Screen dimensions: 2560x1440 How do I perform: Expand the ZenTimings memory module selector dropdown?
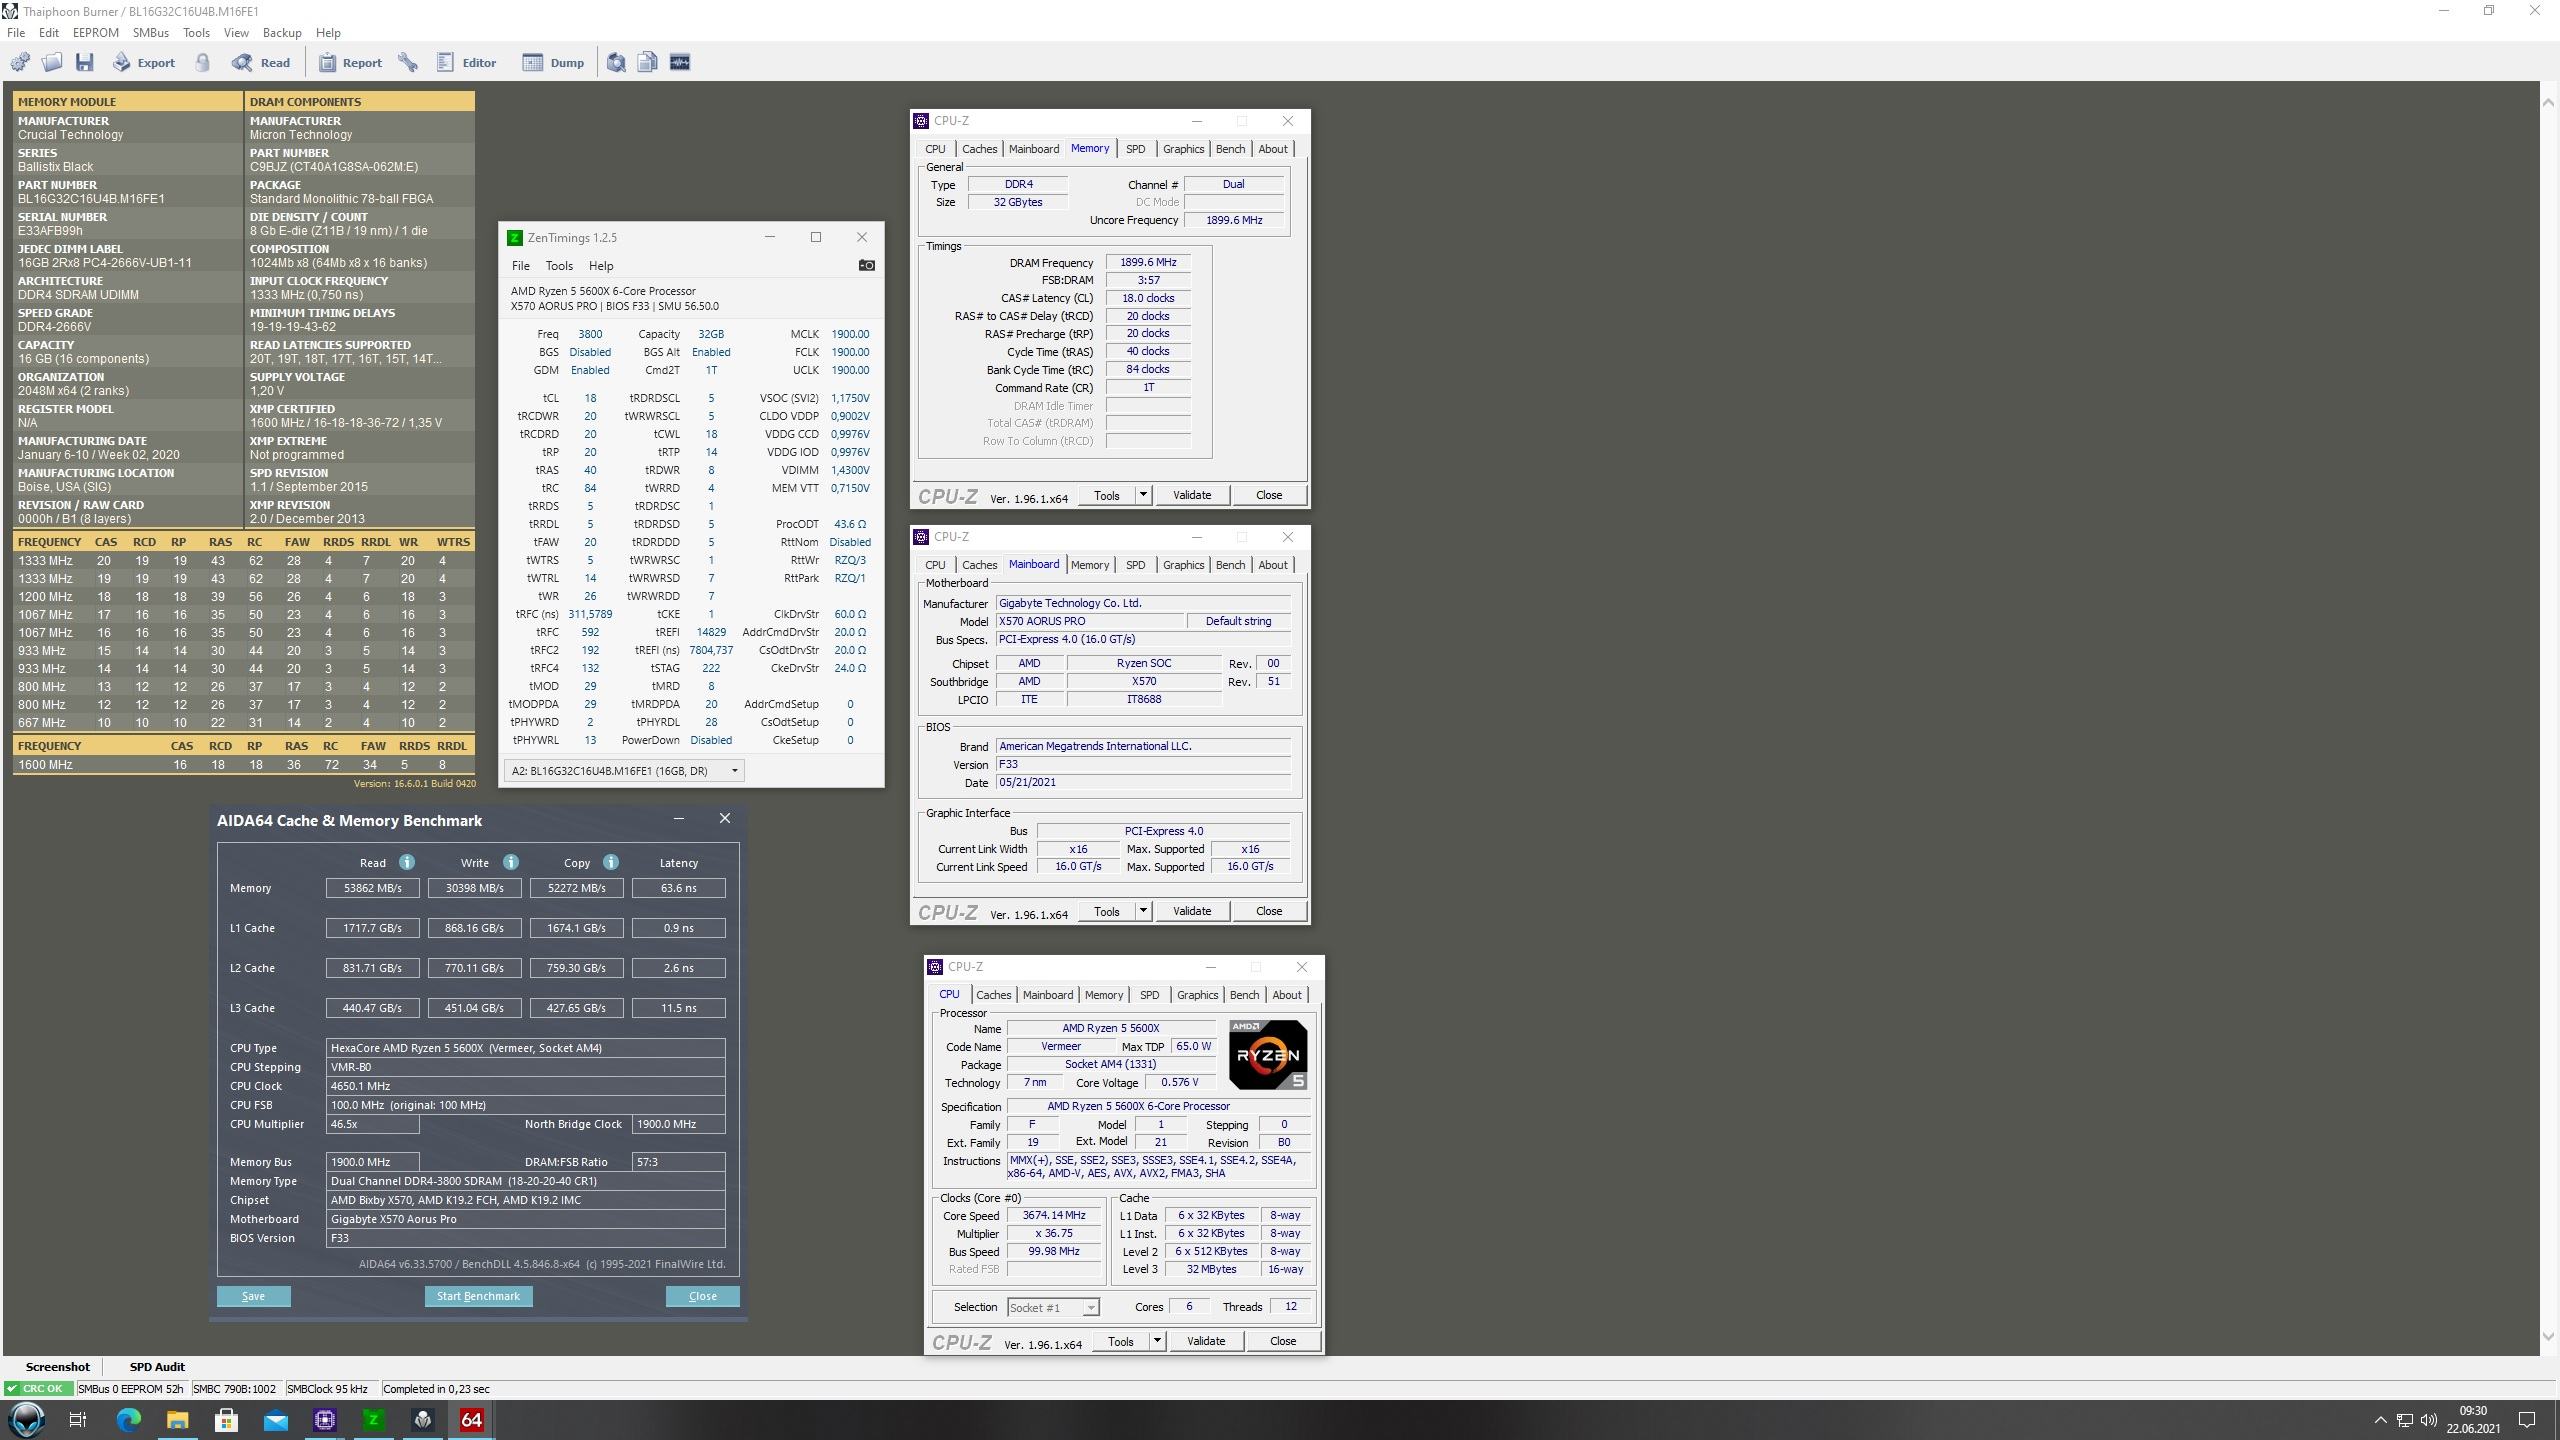pyautogui.click(x=734, y=771)
